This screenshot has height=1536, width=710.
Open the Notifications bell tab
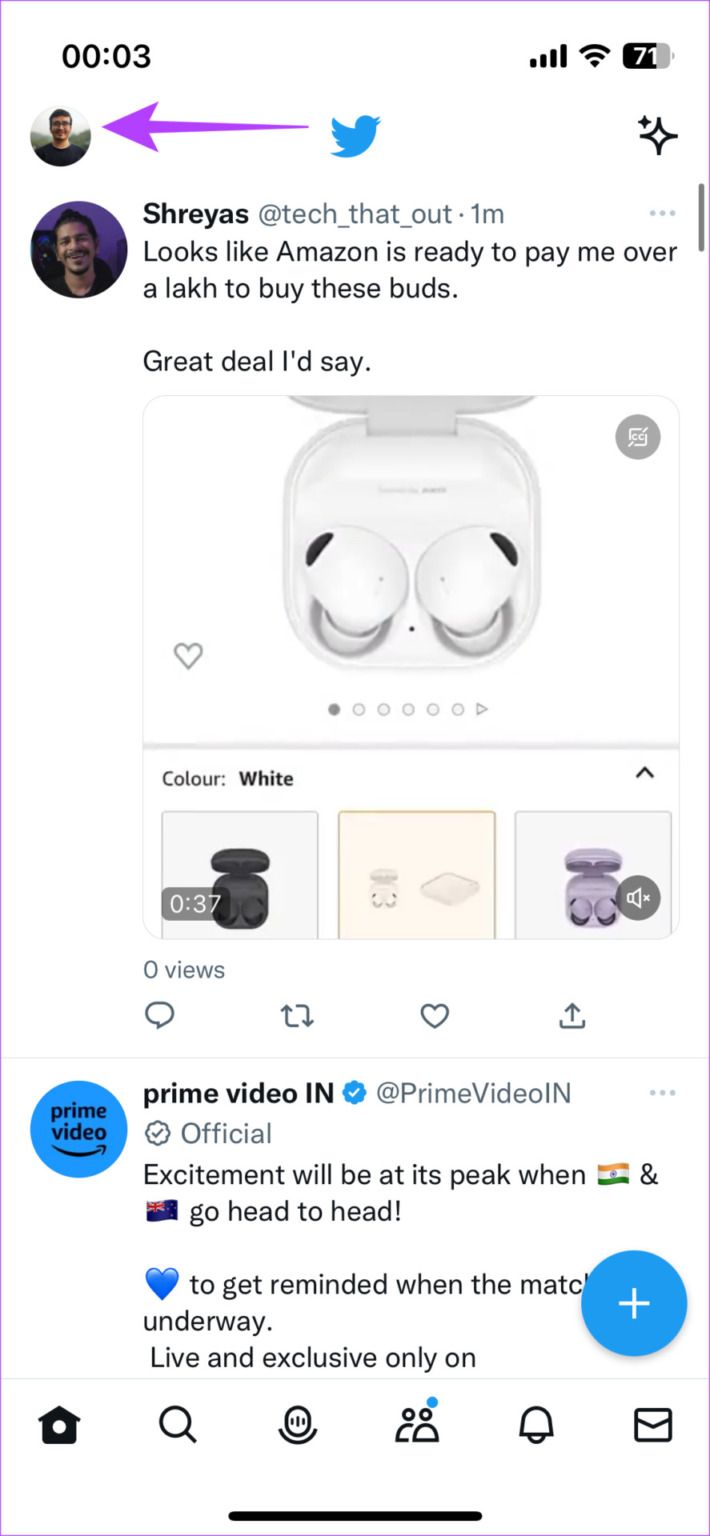(x=535, y=1425)
